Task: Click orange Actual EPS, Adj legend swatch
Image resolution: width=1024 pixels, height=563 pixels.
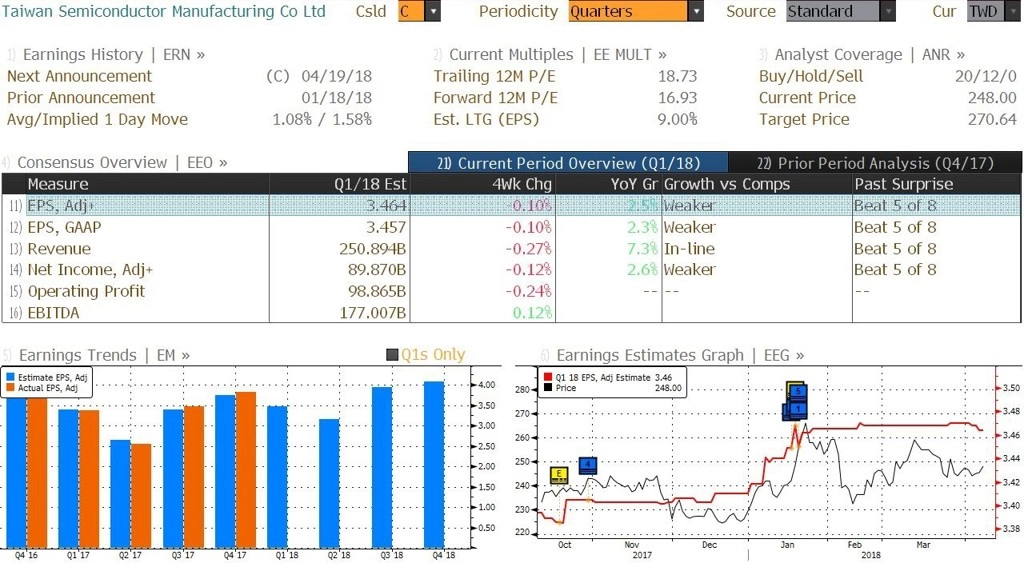Action: click(x=10, y=388)
